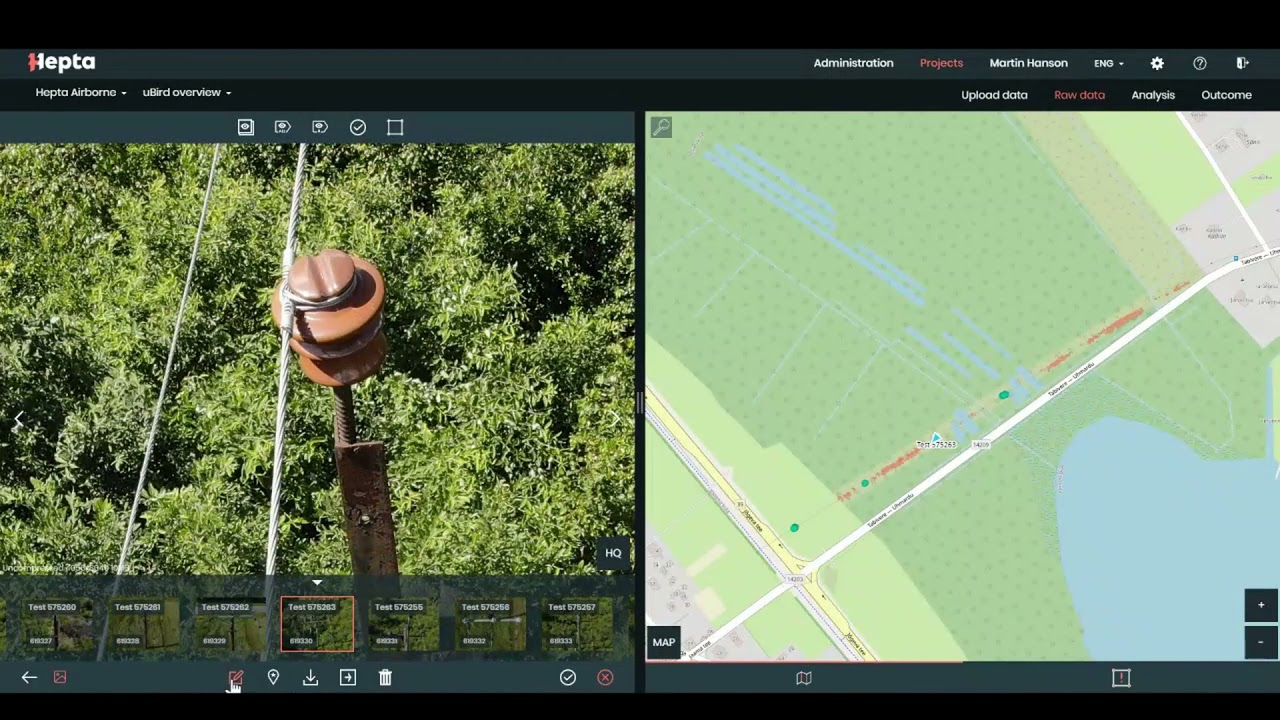Image resolution: width=1280 pixels, height=720 pixels.
Task: Click the red cancel X circle icon
Action: pyautogui.click(x=605, y=678)
